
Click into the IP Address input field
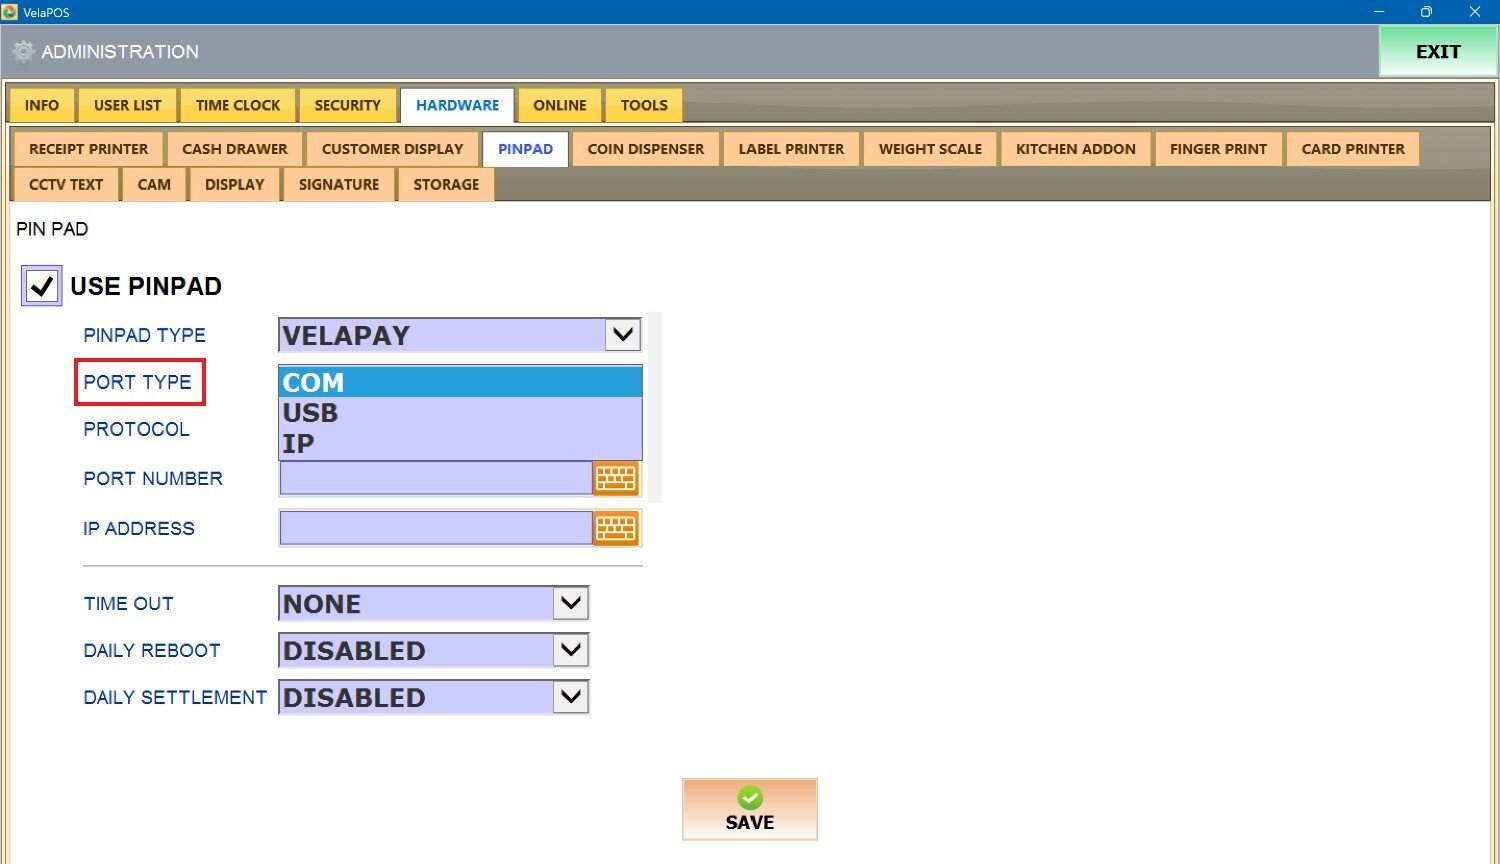(436, 528)
